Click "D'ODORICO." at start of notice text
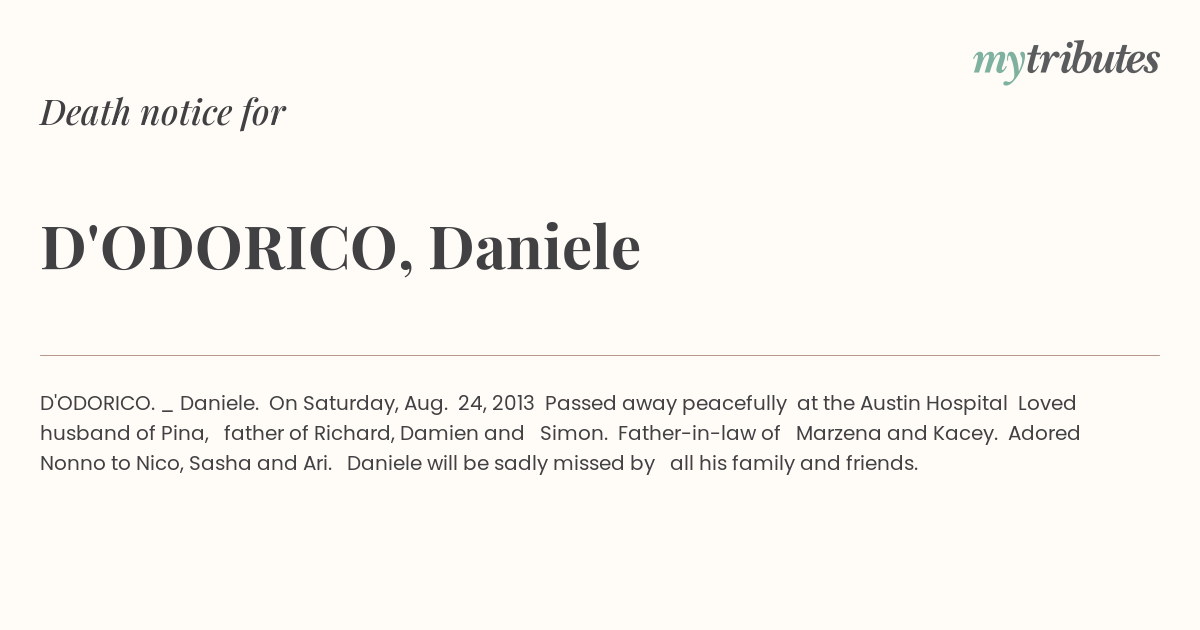This screenshot has width=1200, height=630. (97, 403)
